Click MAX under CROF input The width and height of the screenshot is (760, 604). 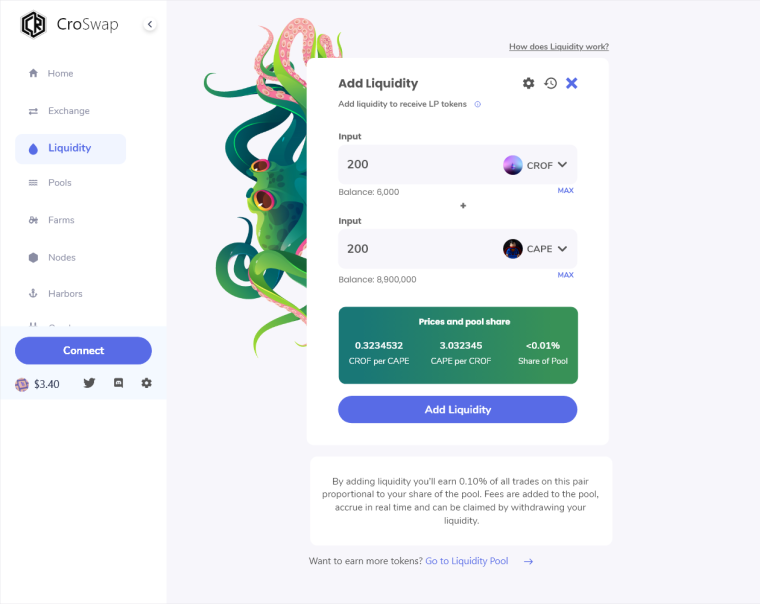(565, 190)
